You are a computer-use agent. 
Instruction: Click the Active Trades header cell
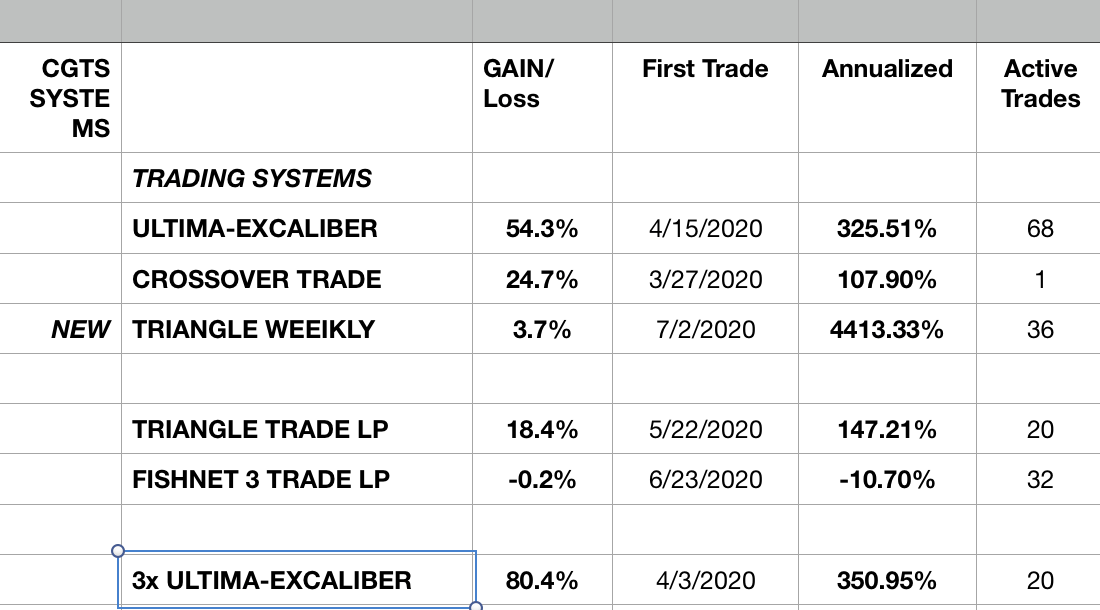point(1040,84)
